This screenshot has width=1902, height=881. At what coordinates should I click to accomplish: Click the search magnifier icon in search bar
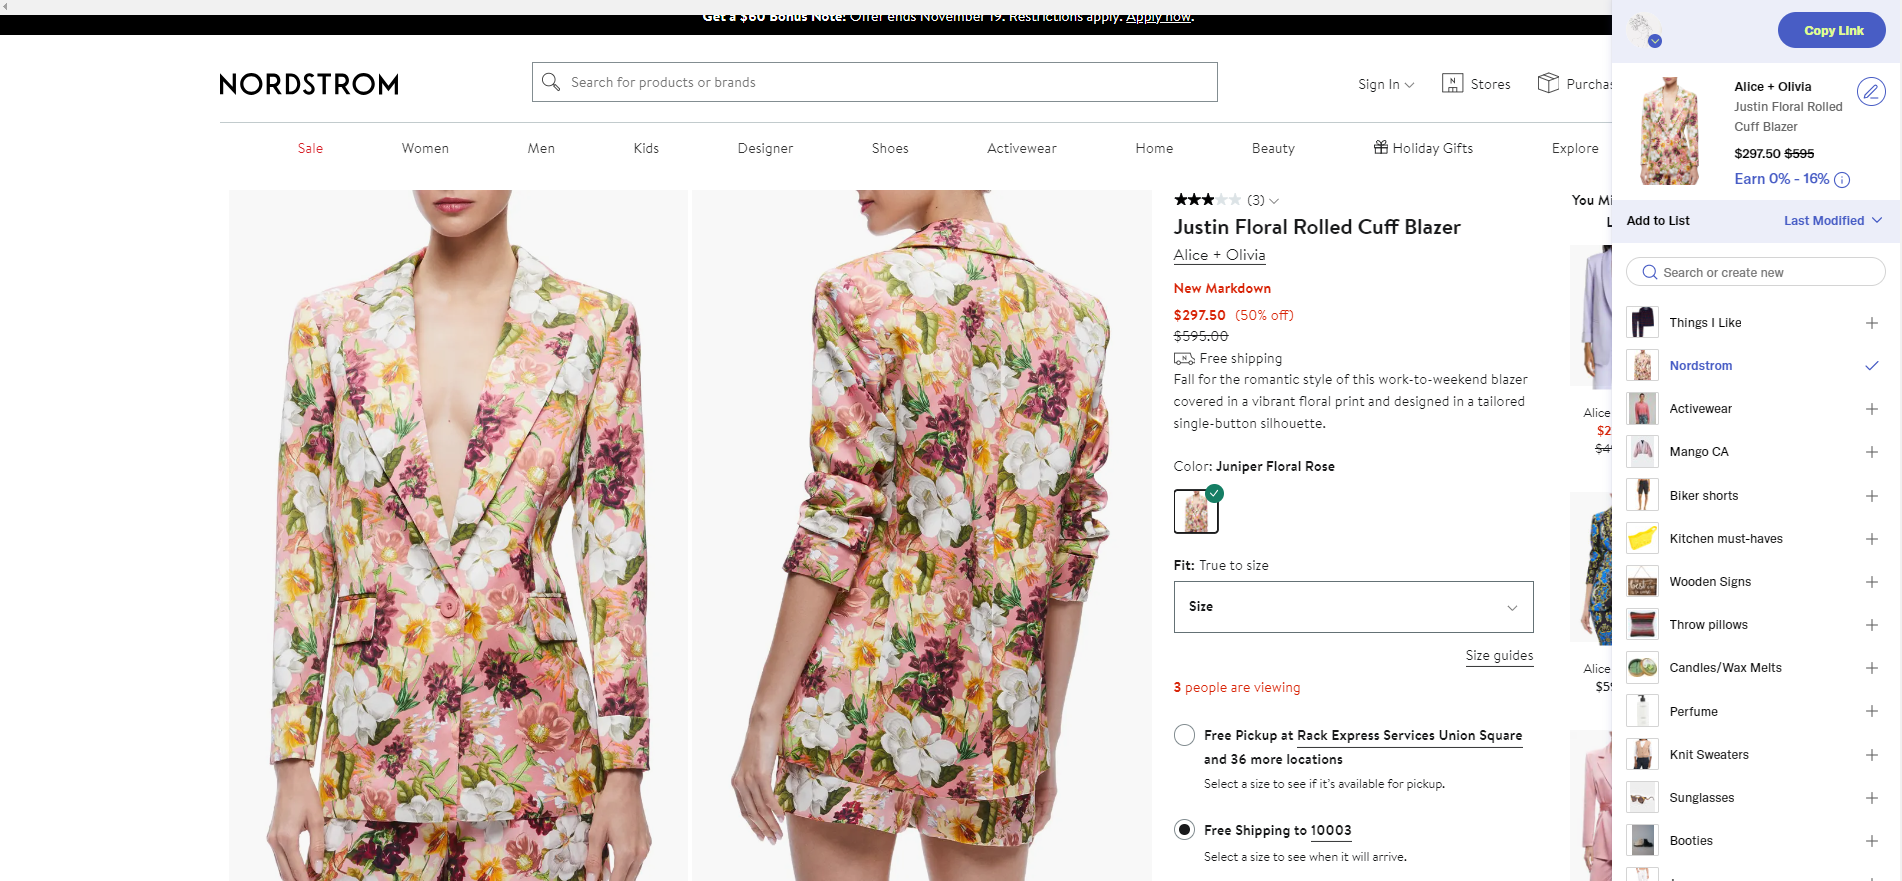click(550, 82)
